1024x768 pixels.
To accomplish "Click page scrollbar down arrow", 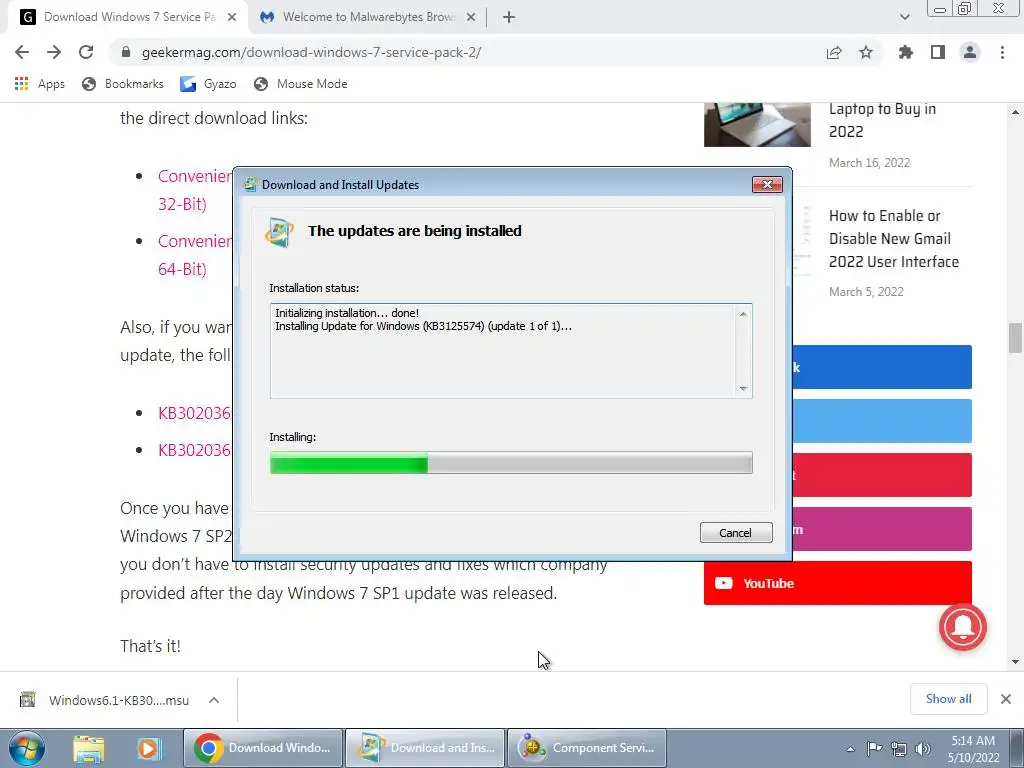I will pos(1015,662).
